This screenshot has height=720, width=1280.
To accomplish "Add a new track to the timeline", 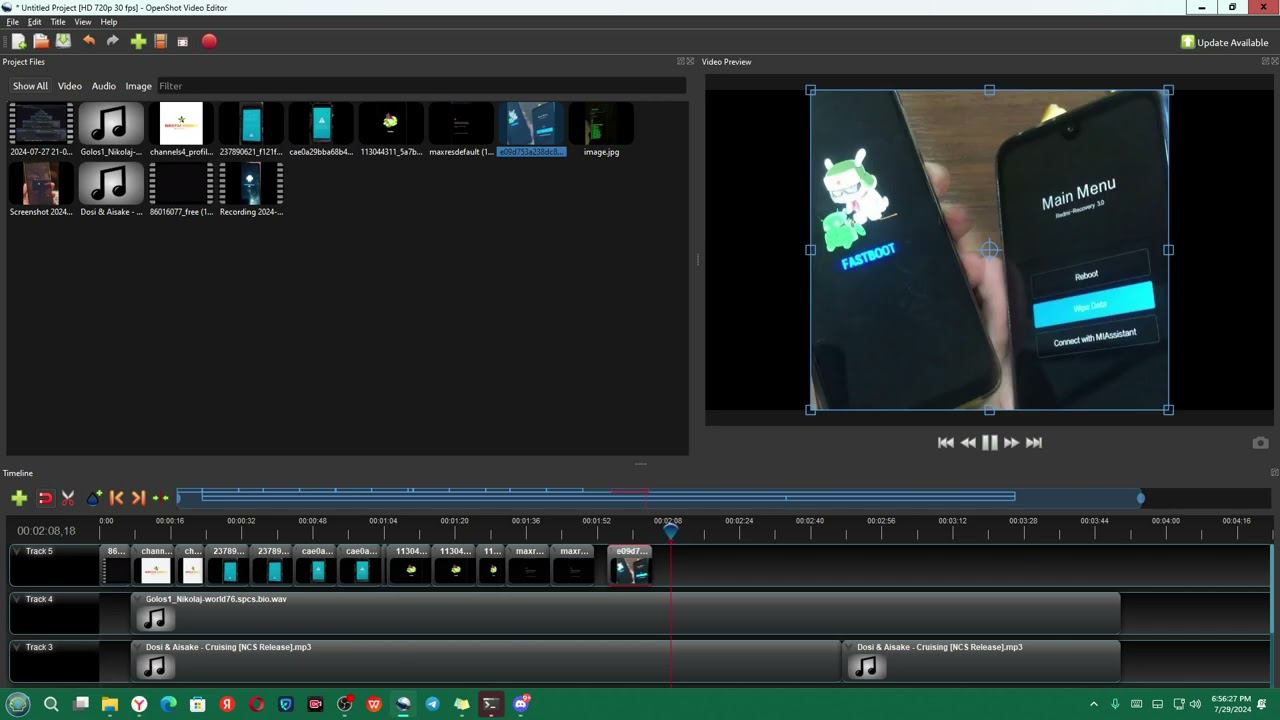I will click(19, 498).
